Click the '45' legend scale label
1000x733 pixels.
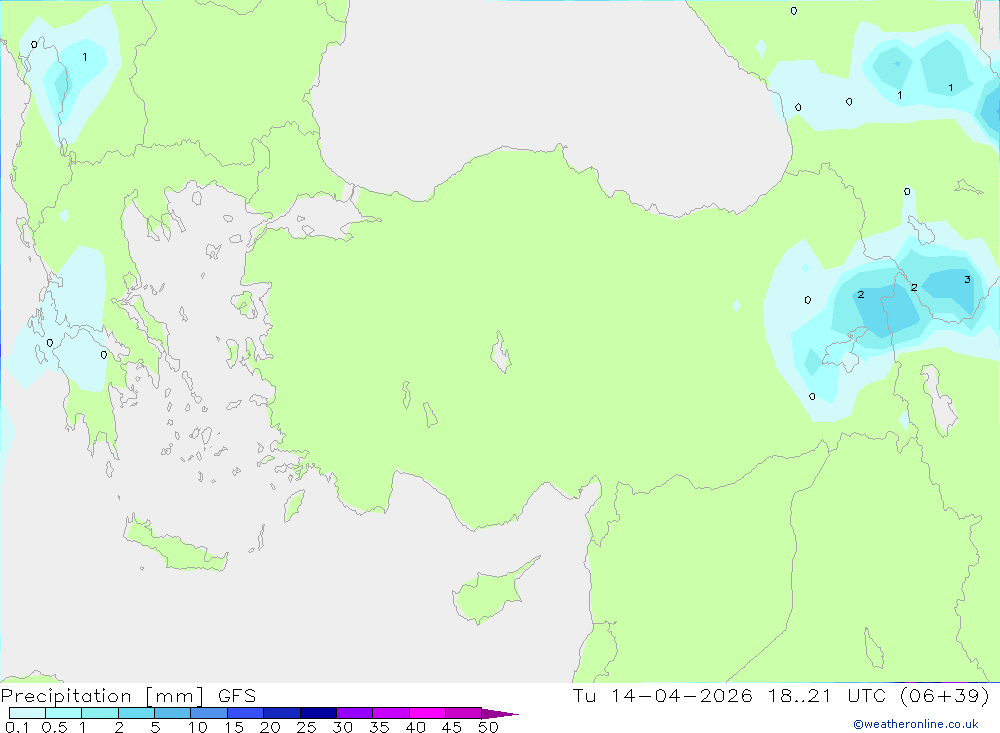(x=452, y=727)
